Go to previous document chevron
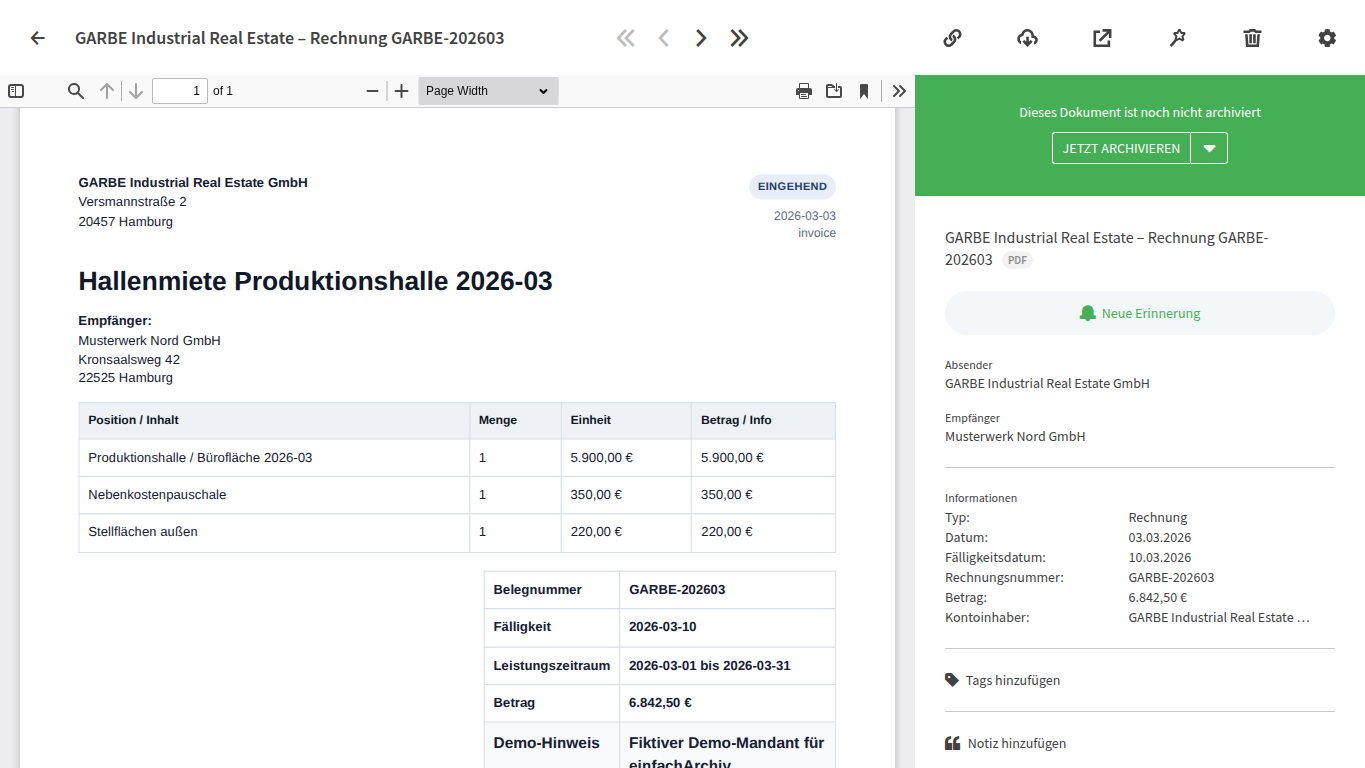The image size is (1365, 768). pos(663,38)
